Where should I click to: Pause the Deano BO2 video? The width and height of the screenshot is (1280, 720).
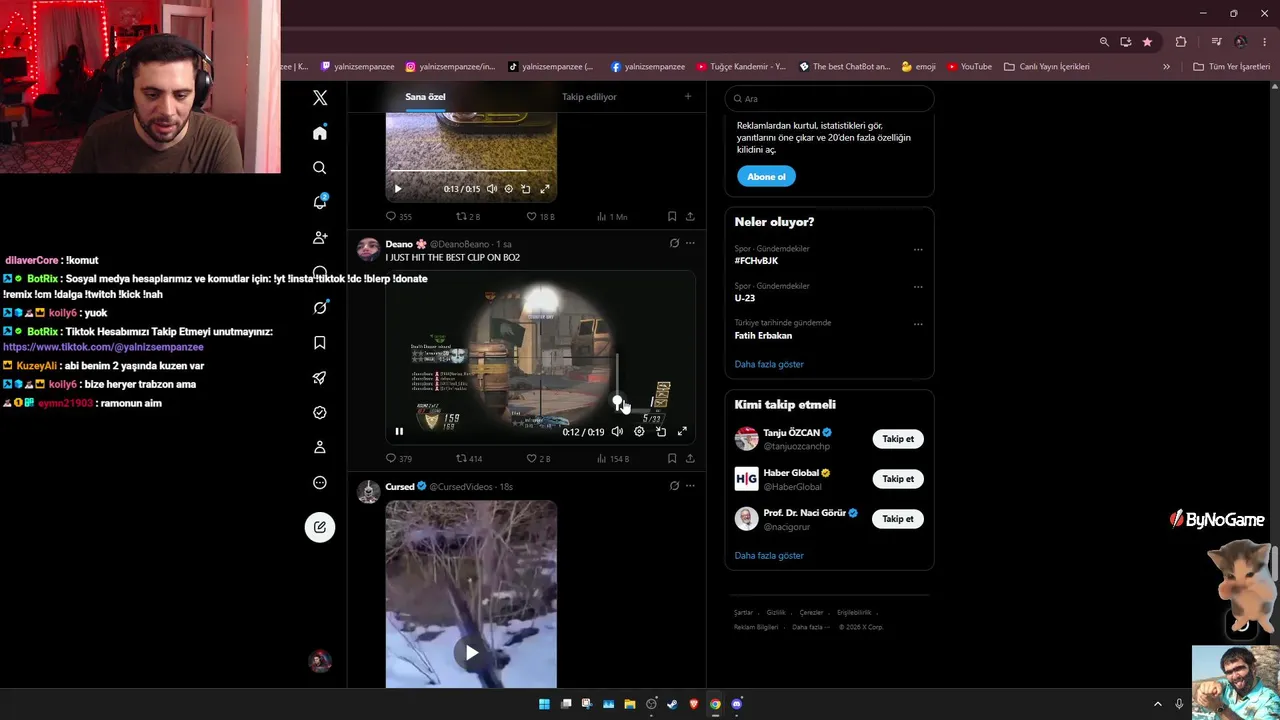tap(399, 432)
